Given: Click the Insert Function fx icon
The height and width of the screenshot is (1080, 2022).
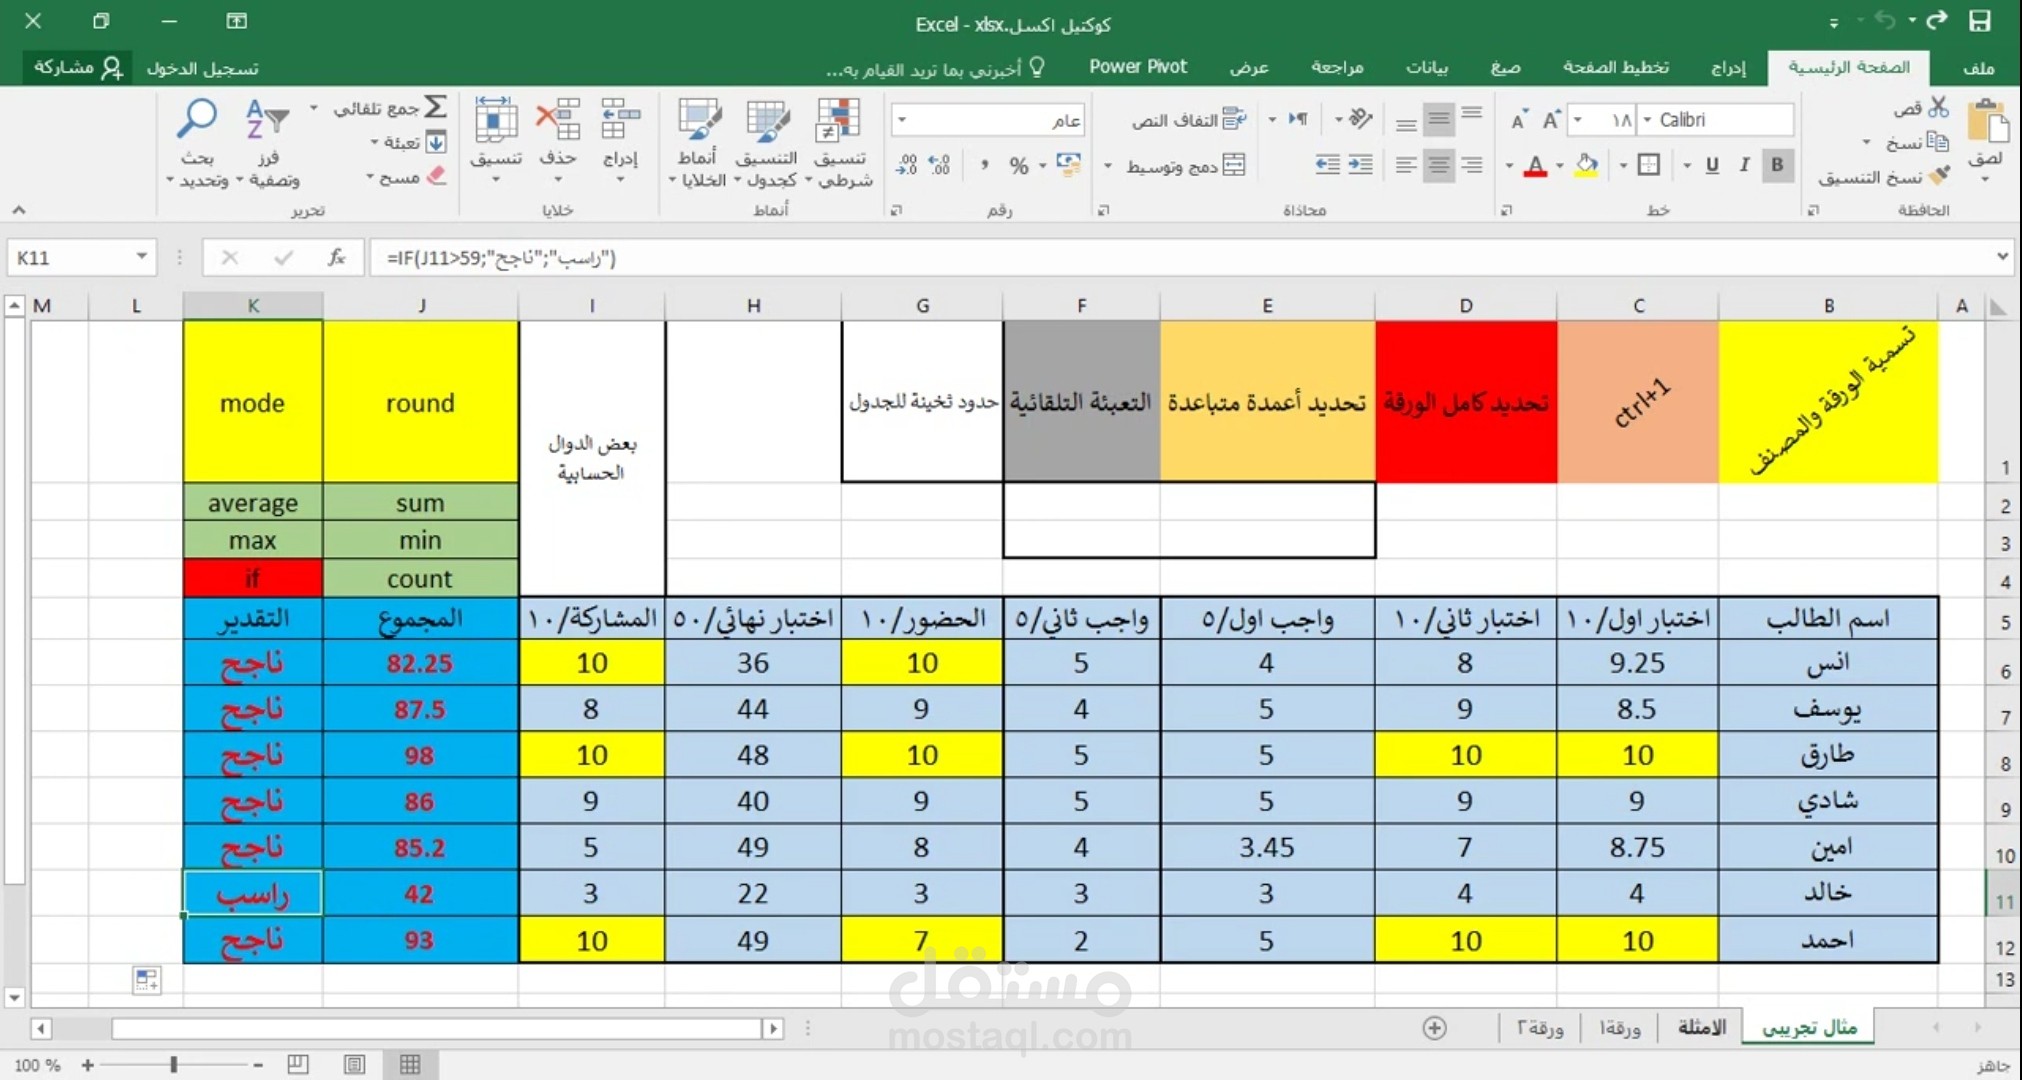Looking at the screenshot, I should click(x=337, y=258).
